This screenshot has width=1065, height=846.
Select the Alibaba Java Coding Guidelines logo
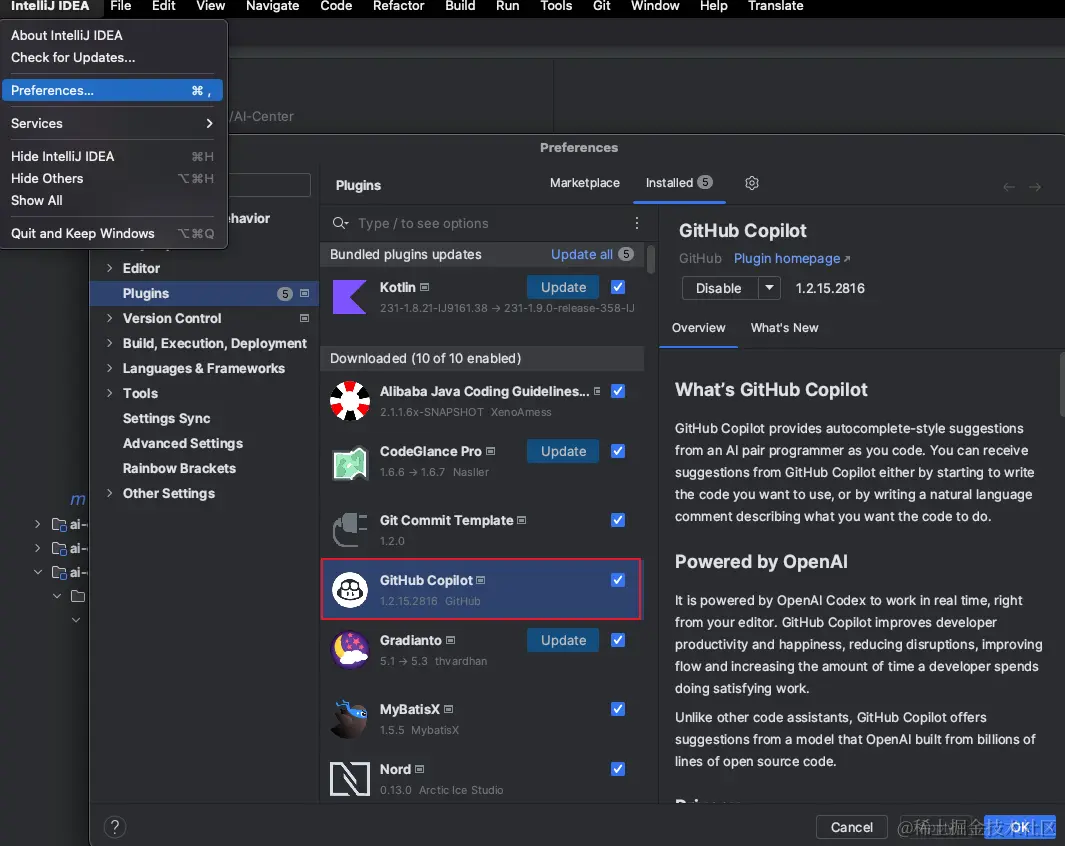(x=350, y=401)
